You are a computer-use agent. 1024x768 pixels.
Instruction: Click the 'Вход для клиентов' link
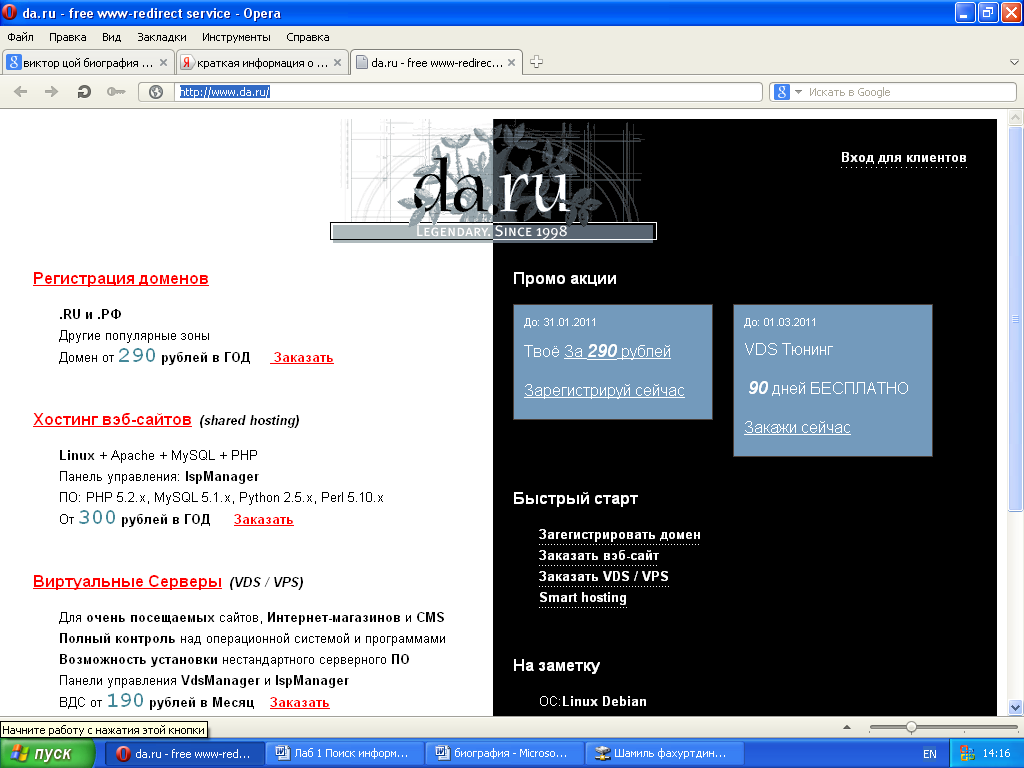tap(903, 157)
